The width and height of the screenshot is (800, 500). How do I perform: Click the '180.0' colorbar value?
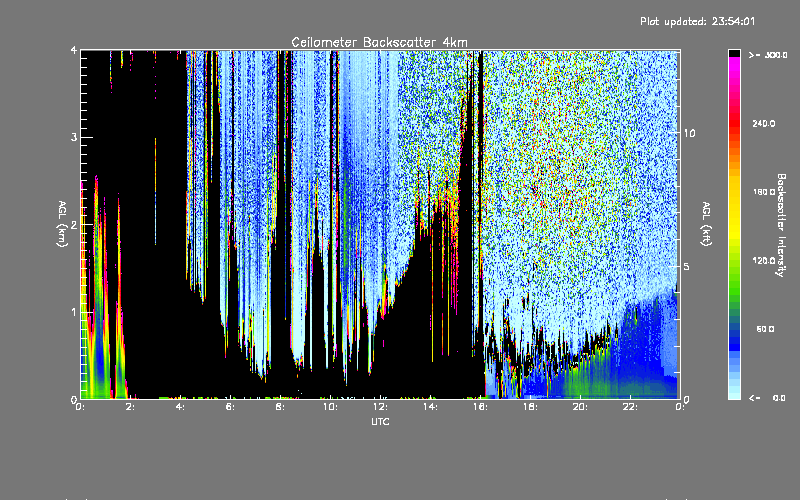(764, 192)
